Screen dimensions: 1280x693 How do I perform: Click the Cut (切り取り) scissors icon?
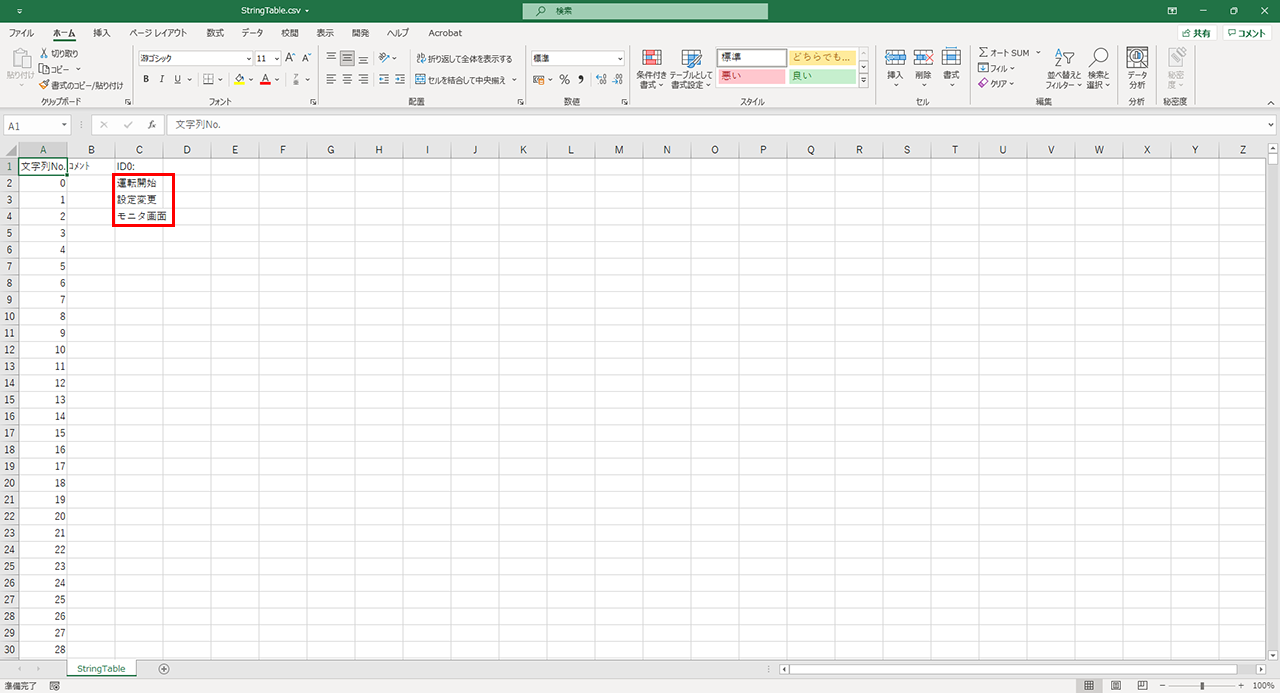[x=45, y=53]
